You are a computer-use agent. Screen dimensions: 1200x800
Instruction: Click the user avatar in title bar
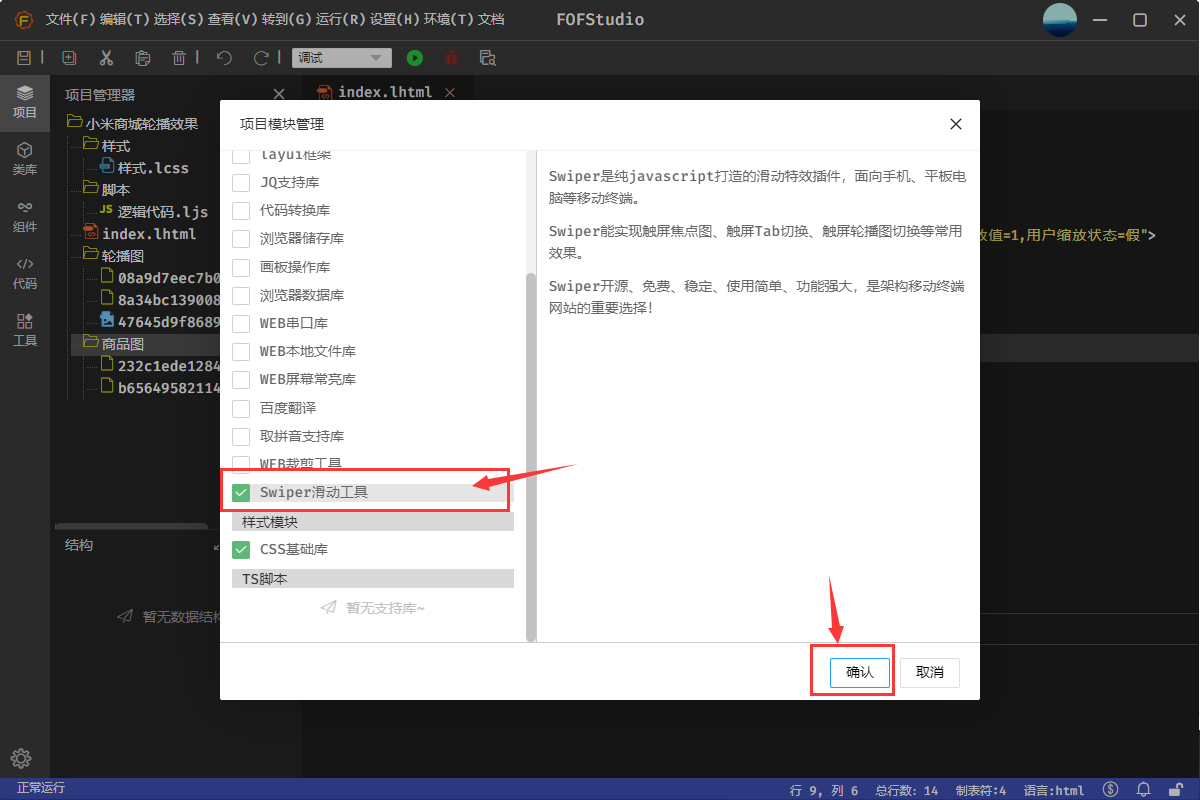pos(1061,20)
